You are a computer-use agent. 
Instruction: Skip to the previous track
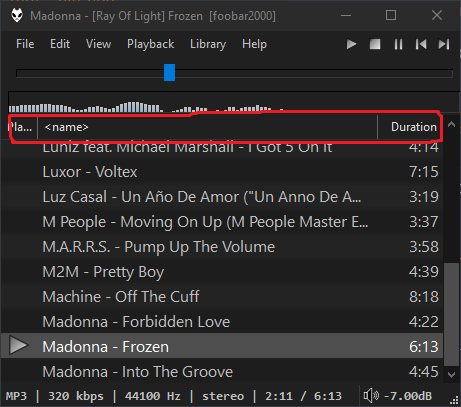coord(421,44)
